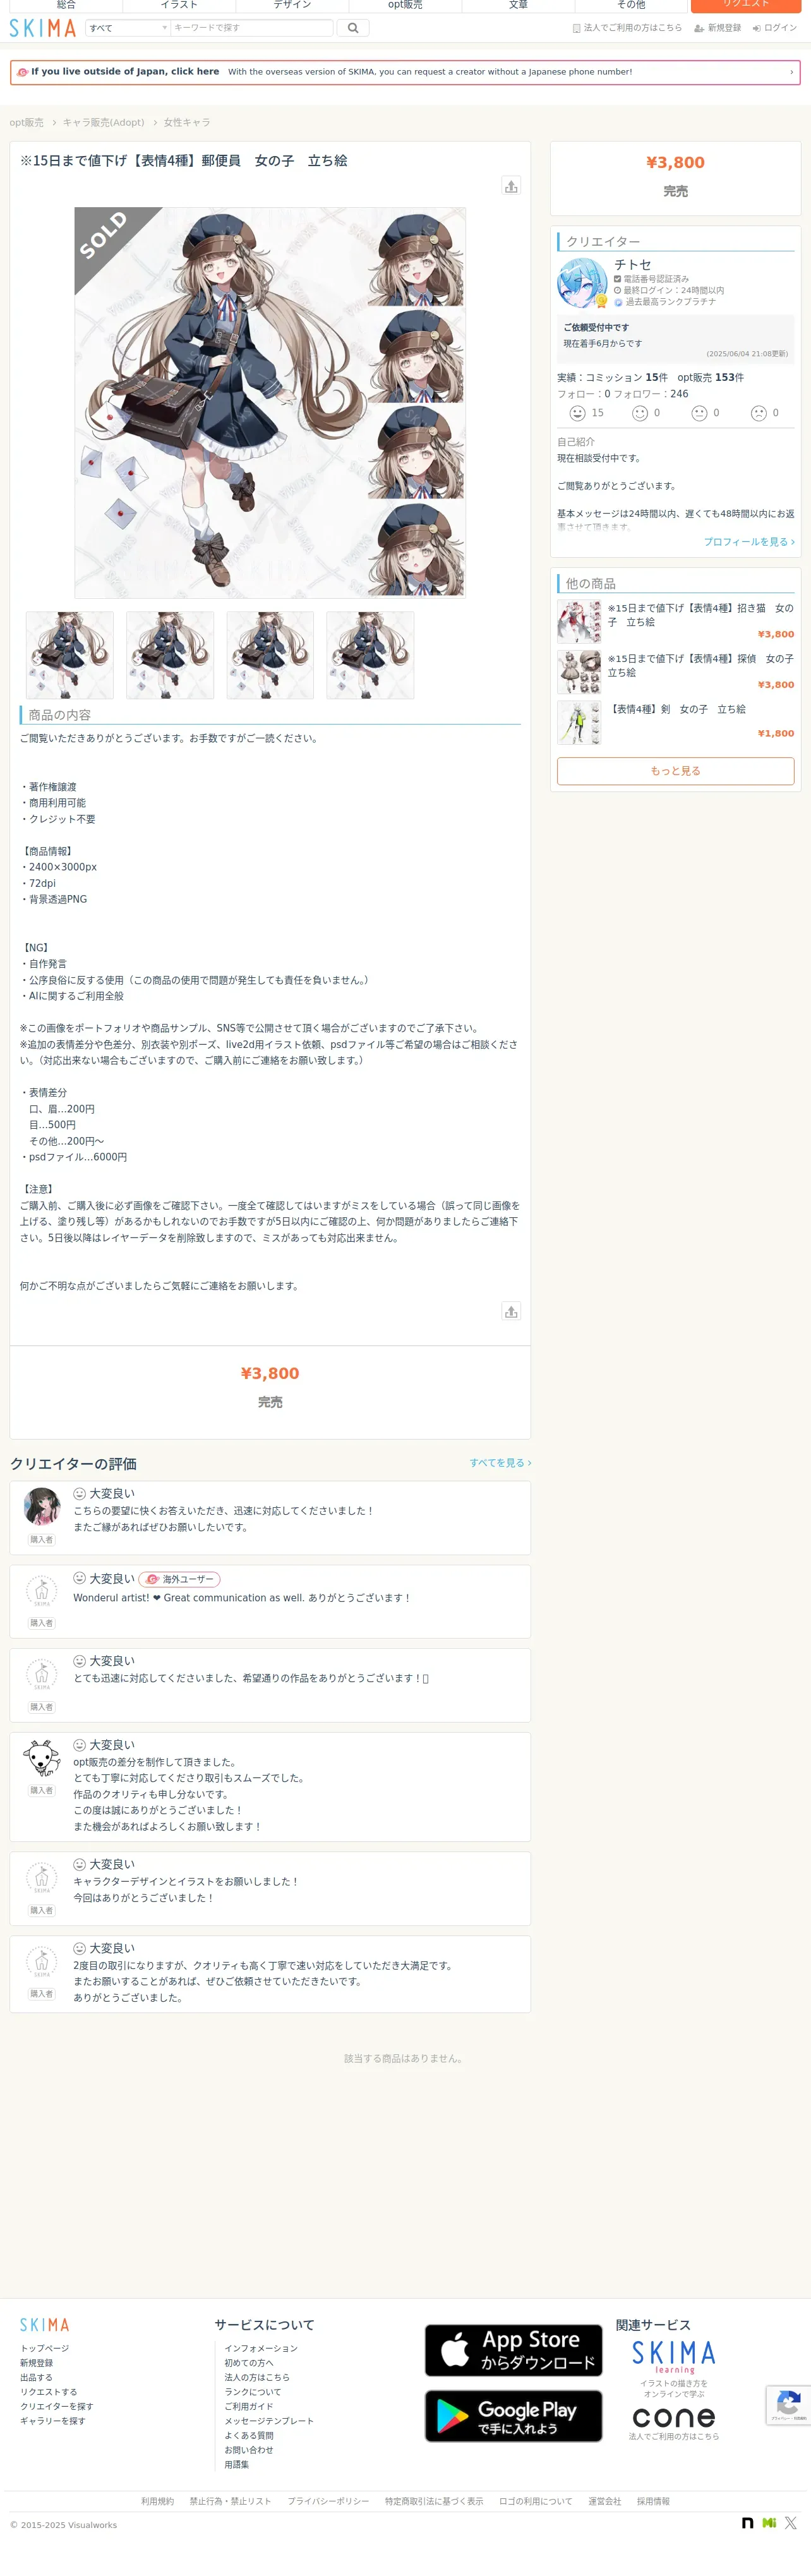This screenshot has width=811, height=2576.
Task: Select the first product thumbnail below image
Action: coord(70,655)
